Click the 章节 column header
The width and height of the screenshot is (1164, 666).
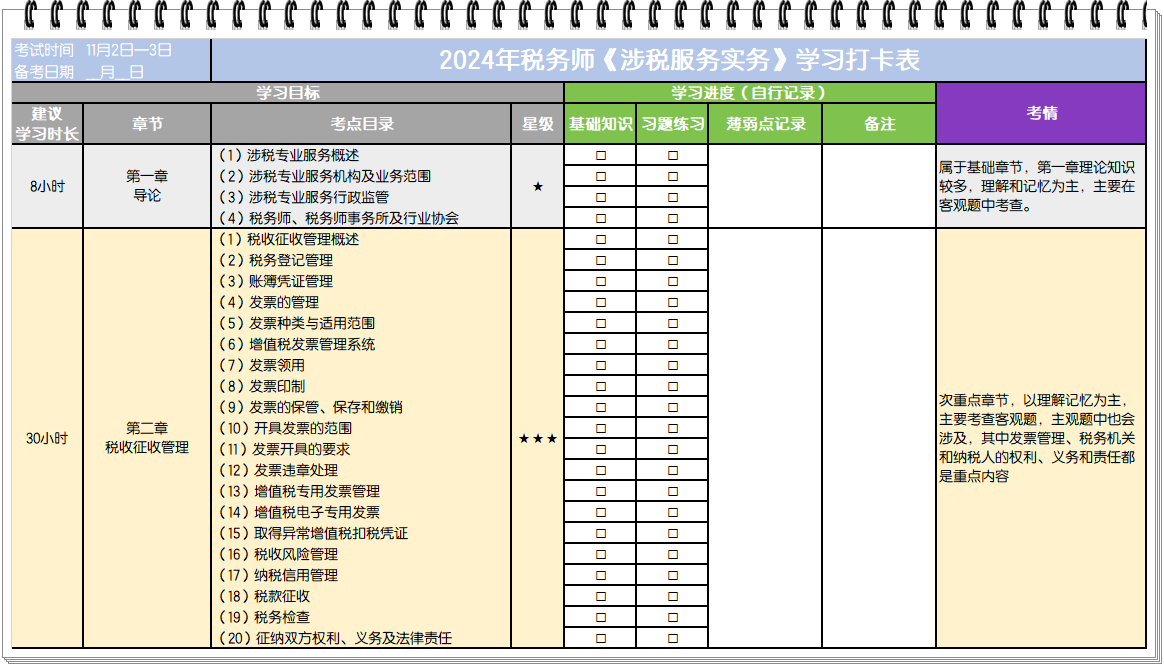[x=147, y=123]
